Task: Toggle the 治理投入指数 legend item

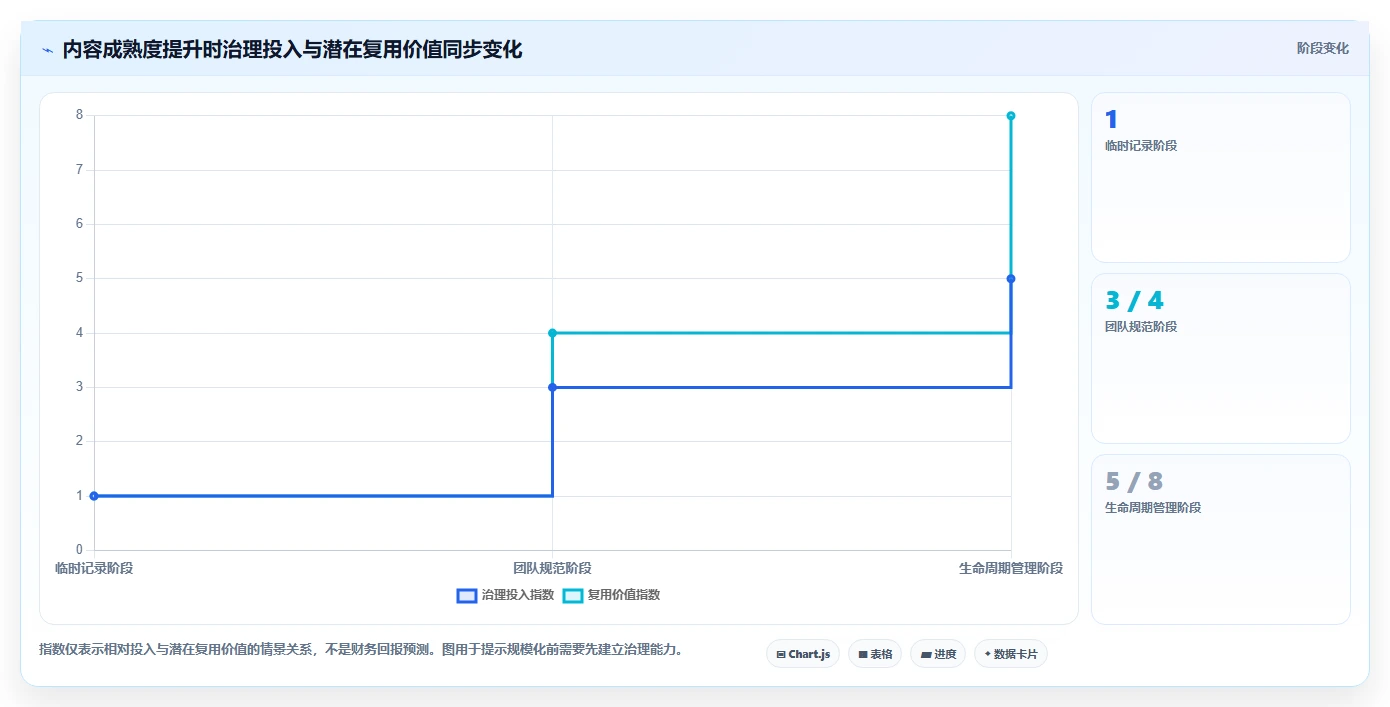Action: click(505, 595)
